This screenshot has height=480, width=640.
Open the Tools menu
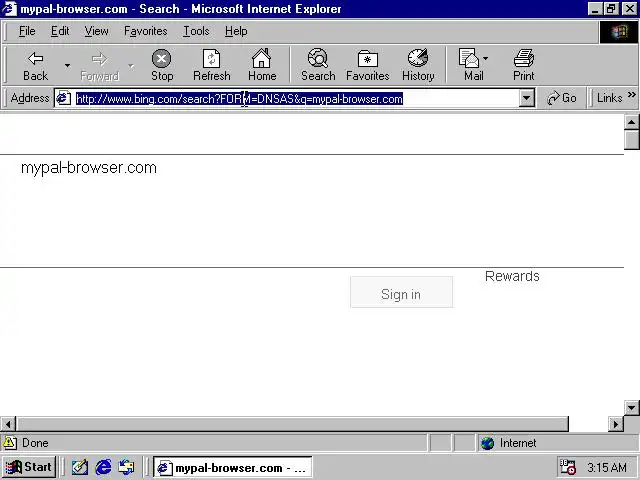click(x=196, y=31)
